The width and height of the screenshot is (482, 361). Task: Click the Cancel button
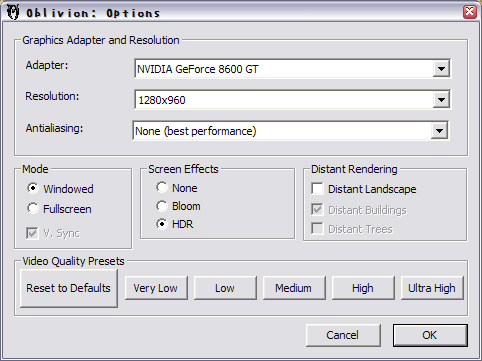click(x=343, y=335)
